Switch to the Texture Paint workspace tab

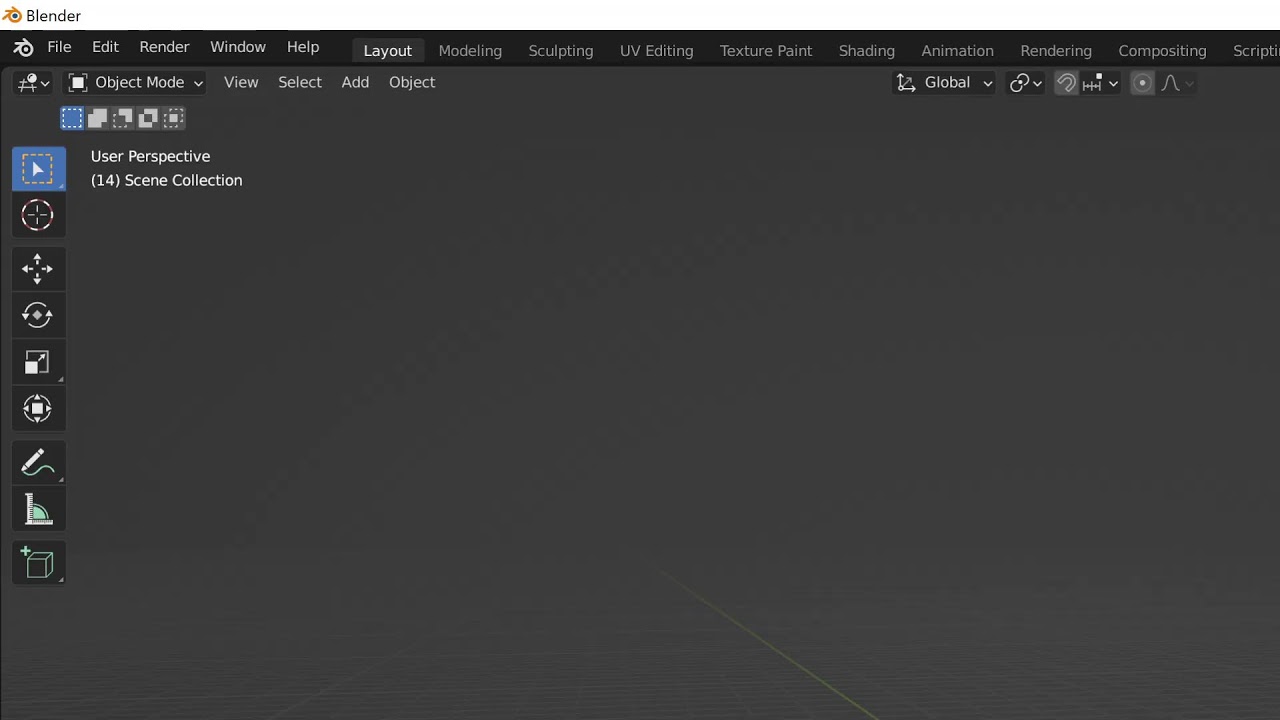pos(766,51)
